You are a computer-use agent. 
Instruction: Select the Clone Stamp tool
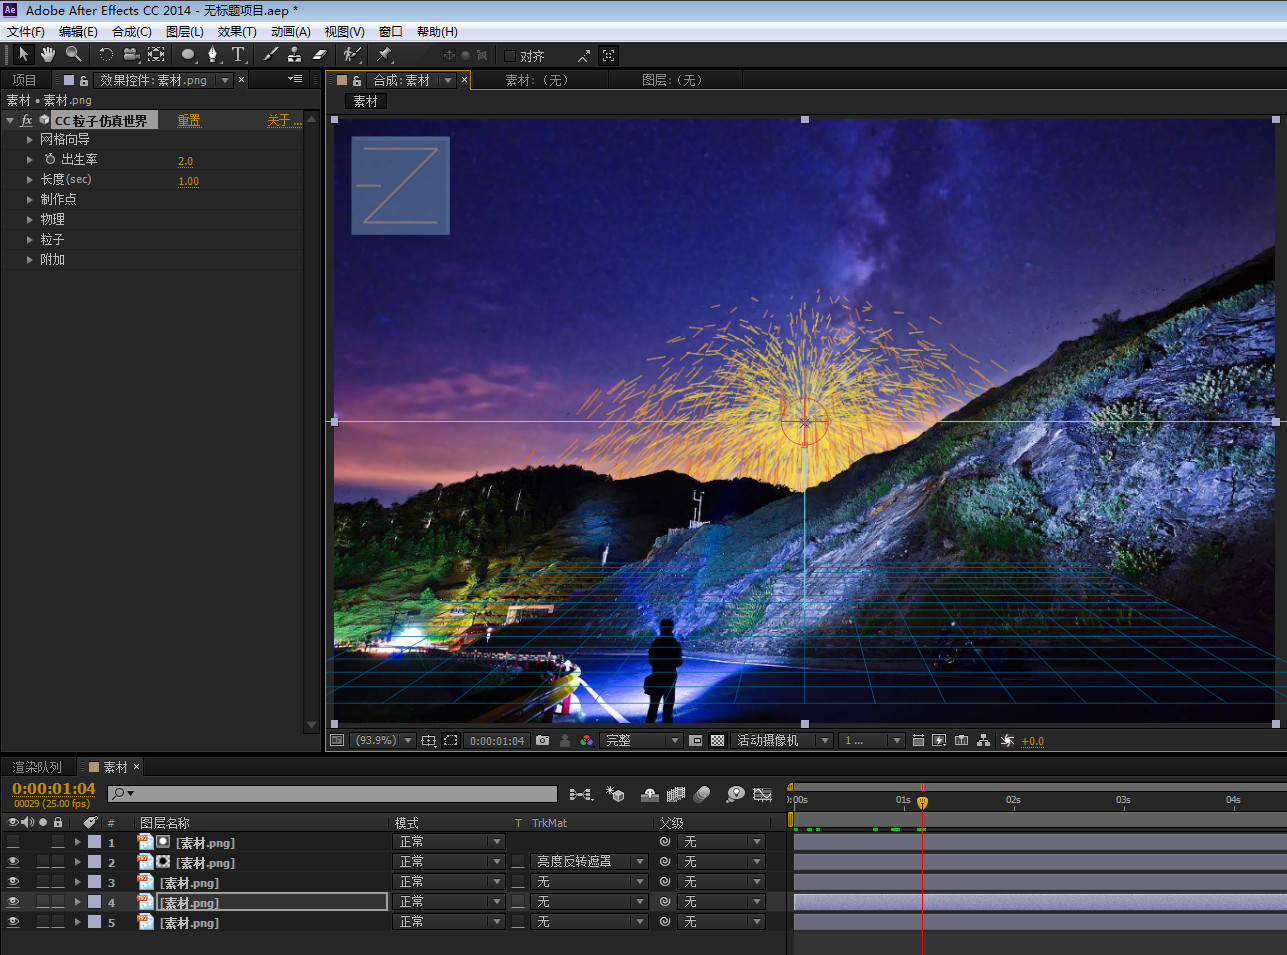294,55
